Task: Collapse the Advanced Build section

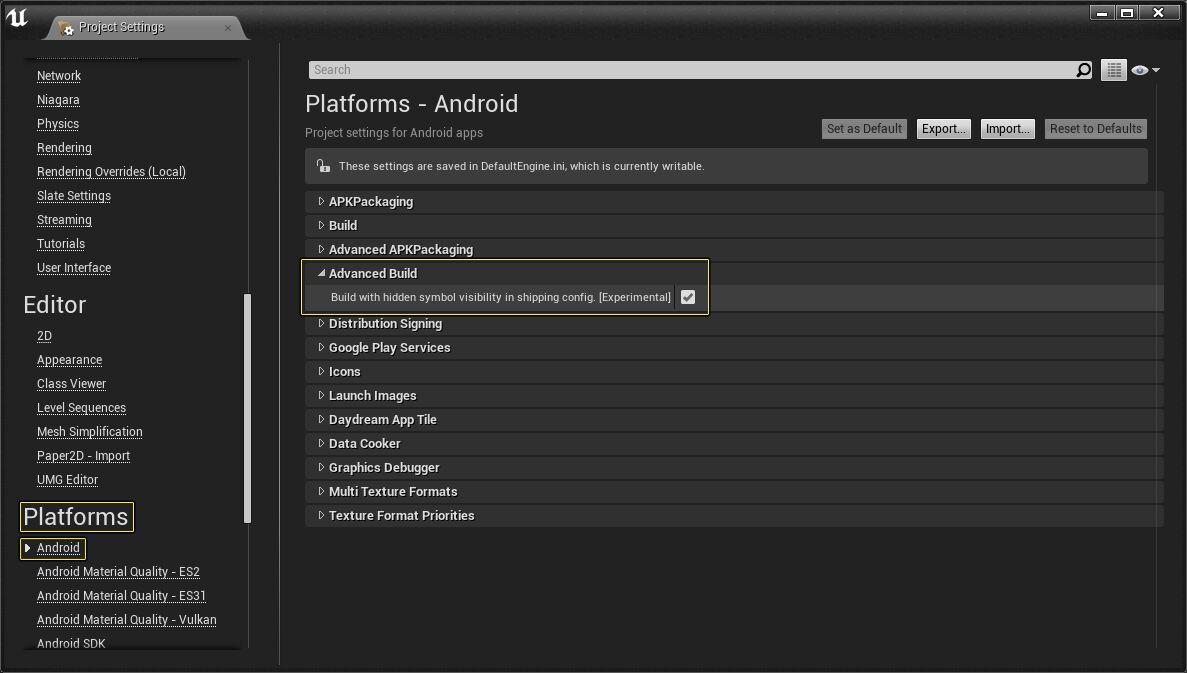Action: coord(321,273)
